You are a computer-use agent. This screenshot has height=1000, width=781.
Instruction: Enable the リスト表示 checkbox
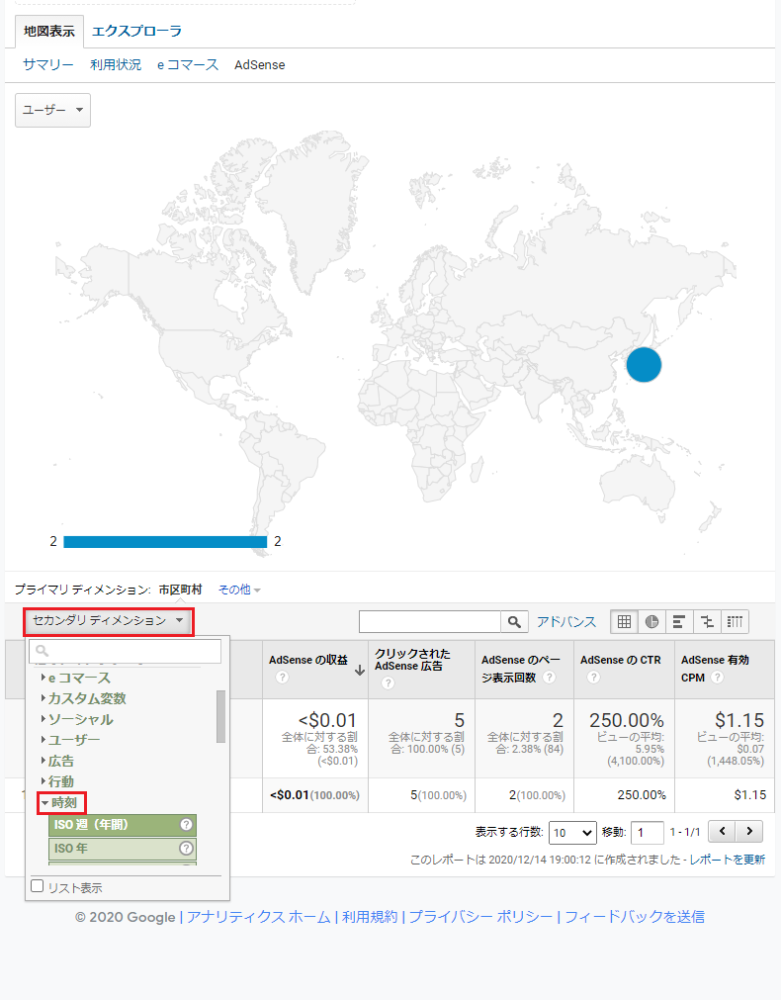(x=38, y=886)
